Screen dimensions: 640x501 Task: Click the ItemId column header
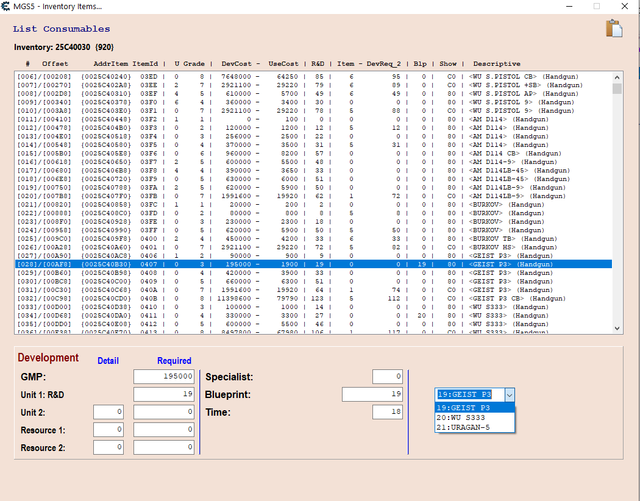145,64
